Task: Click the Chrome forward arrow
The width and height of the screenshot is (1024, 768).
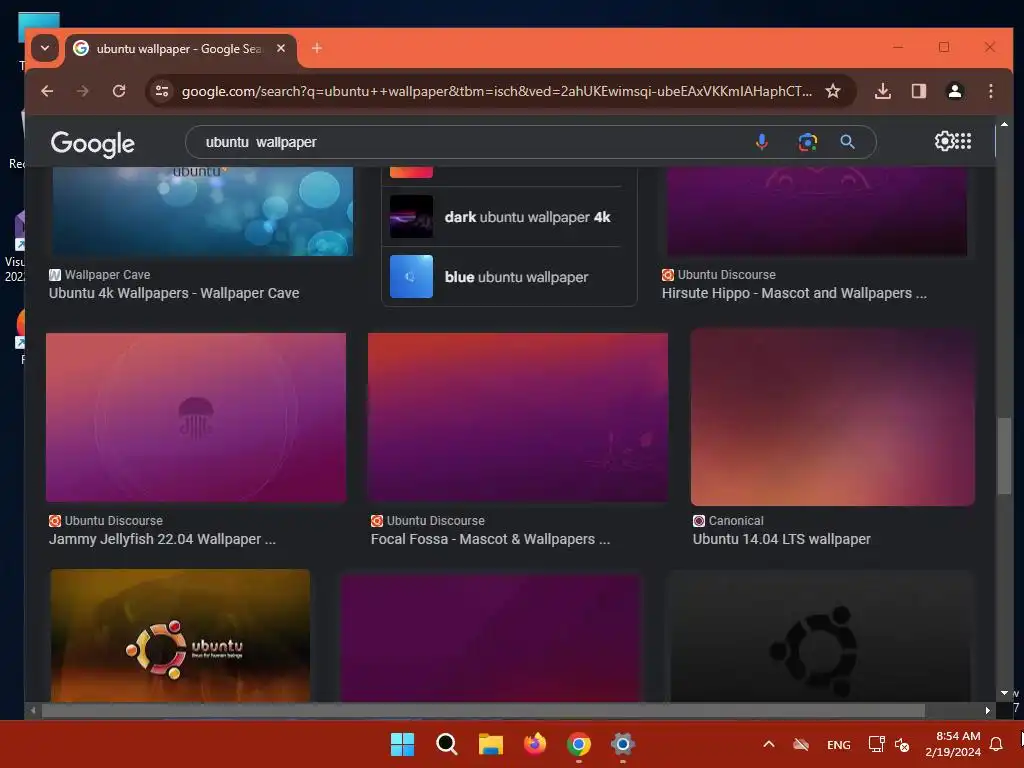Action: (82, 91)
